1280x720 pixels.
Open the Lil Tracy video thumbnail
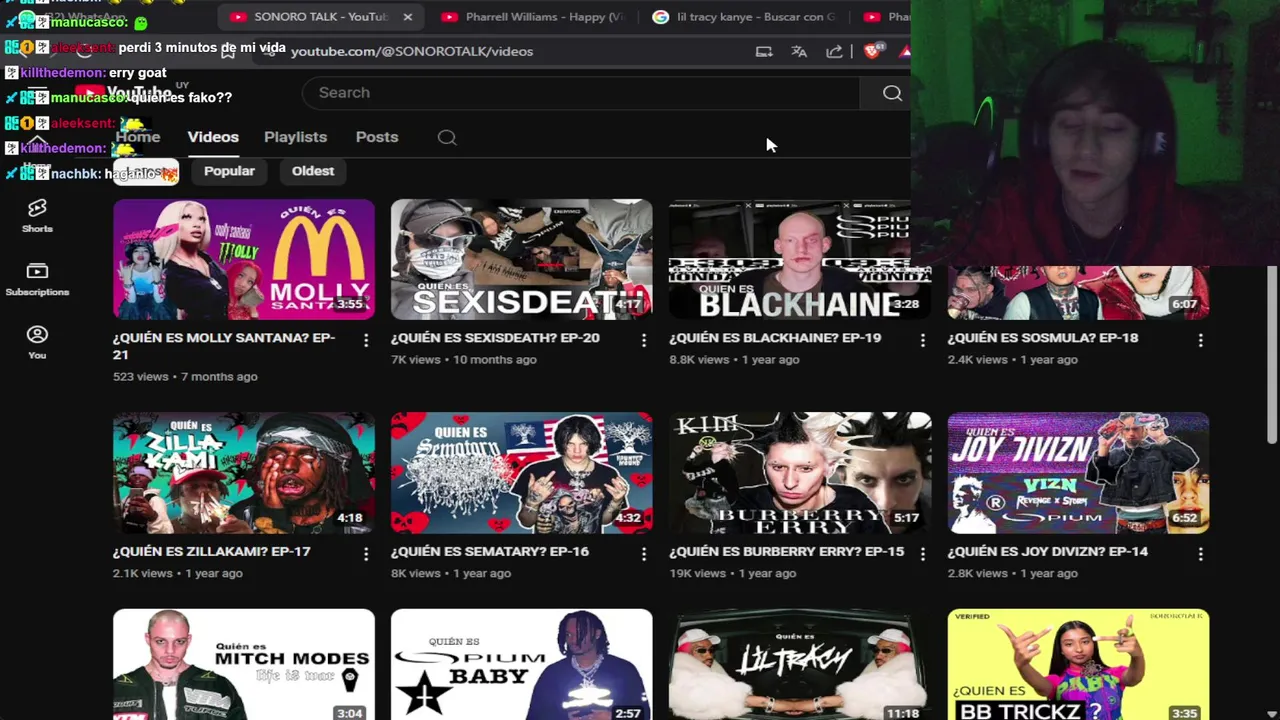[x=800, y=664]
